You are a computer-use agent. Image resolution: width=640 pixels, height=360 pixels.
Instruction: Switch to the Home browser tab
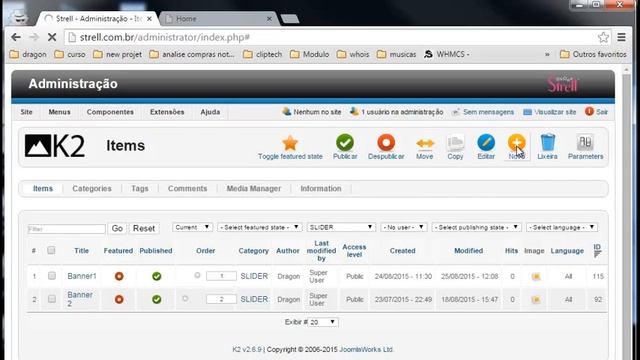[x=218, y=19]
